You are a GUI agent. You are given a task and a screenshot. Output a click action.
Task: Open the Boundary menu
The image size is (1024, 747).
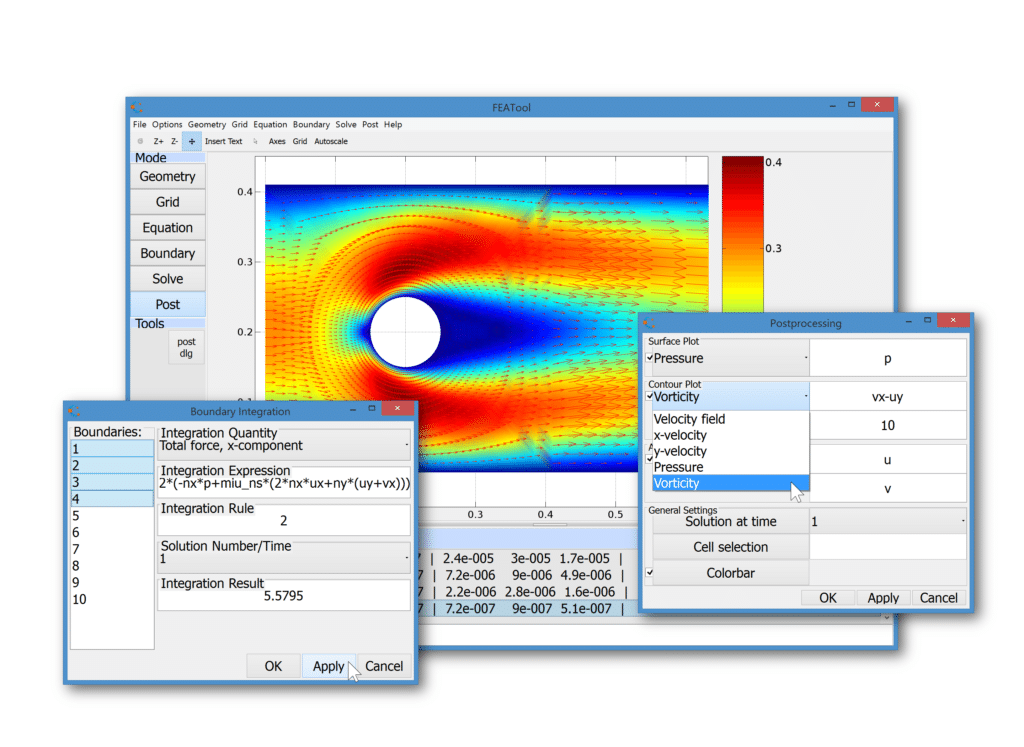point(311,124)
